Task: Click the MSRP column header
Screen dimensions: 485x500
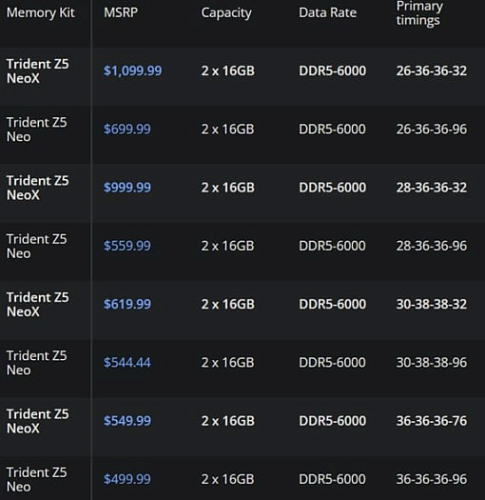Action: coord(121,13)
